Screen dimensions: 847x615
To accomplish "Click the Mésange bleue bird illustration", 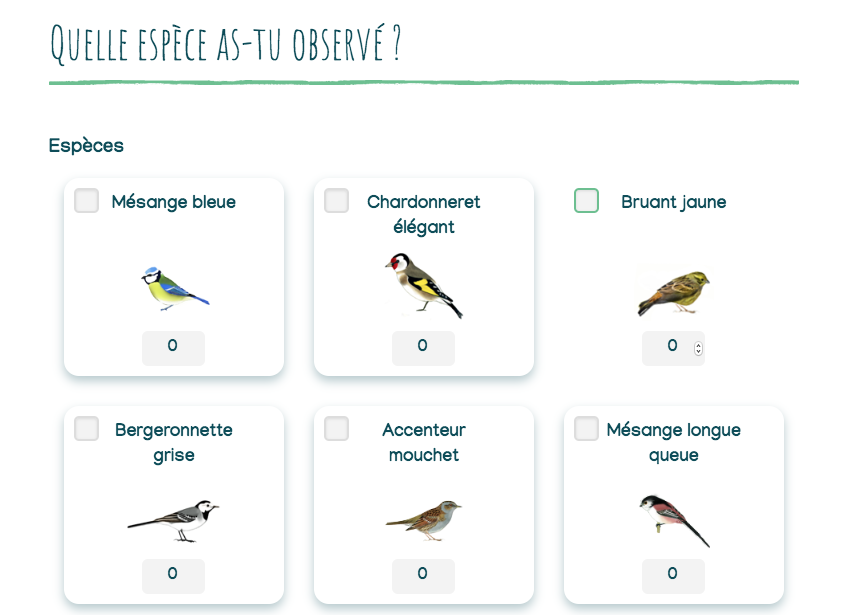I will [174, 288].
